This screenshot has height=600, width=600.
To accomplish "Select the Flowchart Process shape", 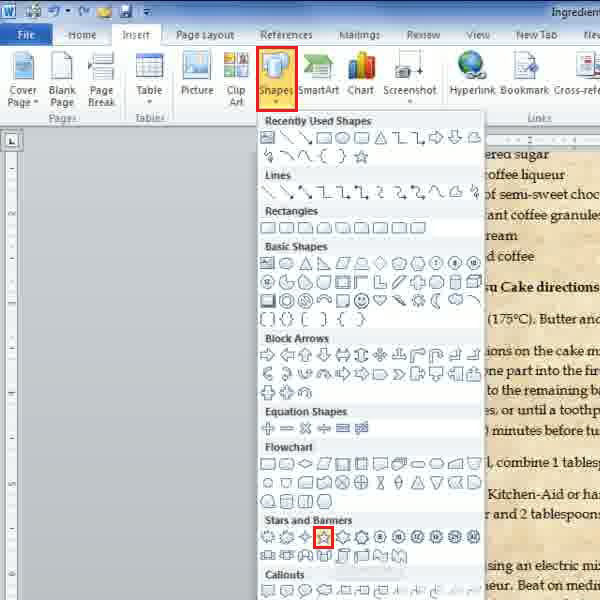I will coord(267,464).
